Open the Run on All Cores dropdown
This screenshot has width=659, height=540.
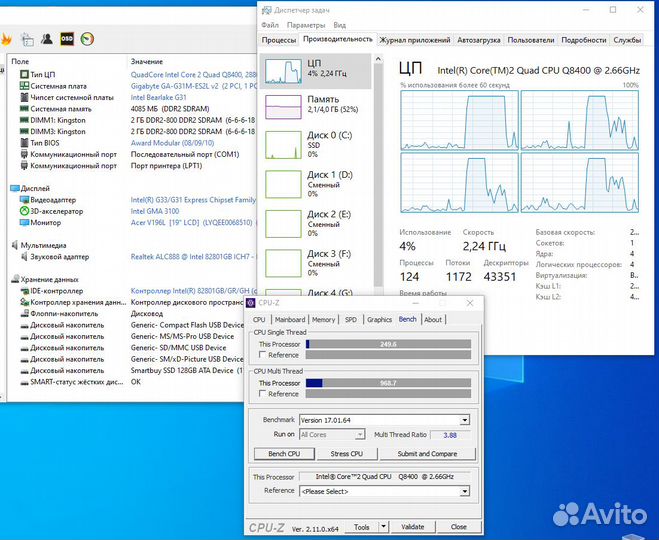coord(360,435)
